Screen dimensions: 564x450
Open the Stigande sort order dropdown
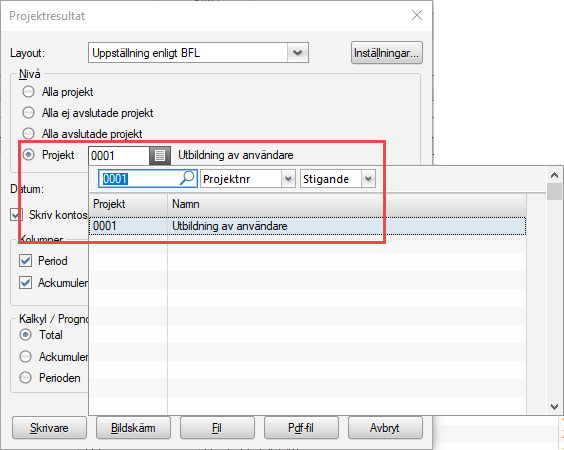click(368, 179)
